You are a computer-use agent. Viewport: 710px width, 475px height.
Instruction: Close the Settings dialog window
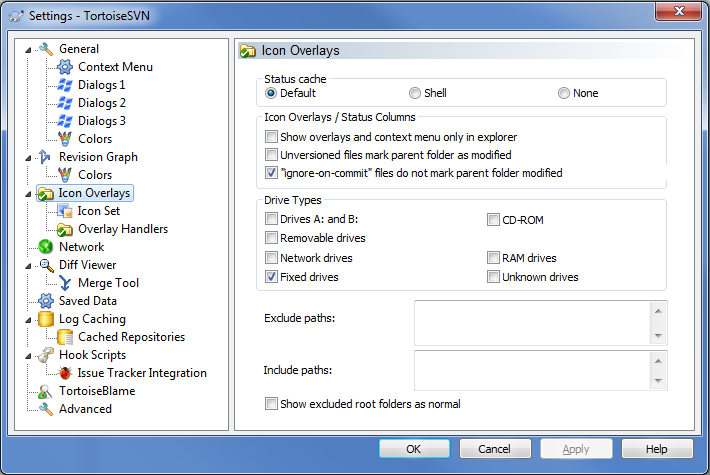tap(678, 11)
